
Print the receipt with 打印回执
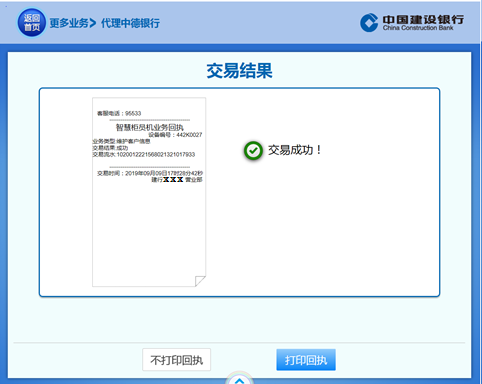[306, 360]
